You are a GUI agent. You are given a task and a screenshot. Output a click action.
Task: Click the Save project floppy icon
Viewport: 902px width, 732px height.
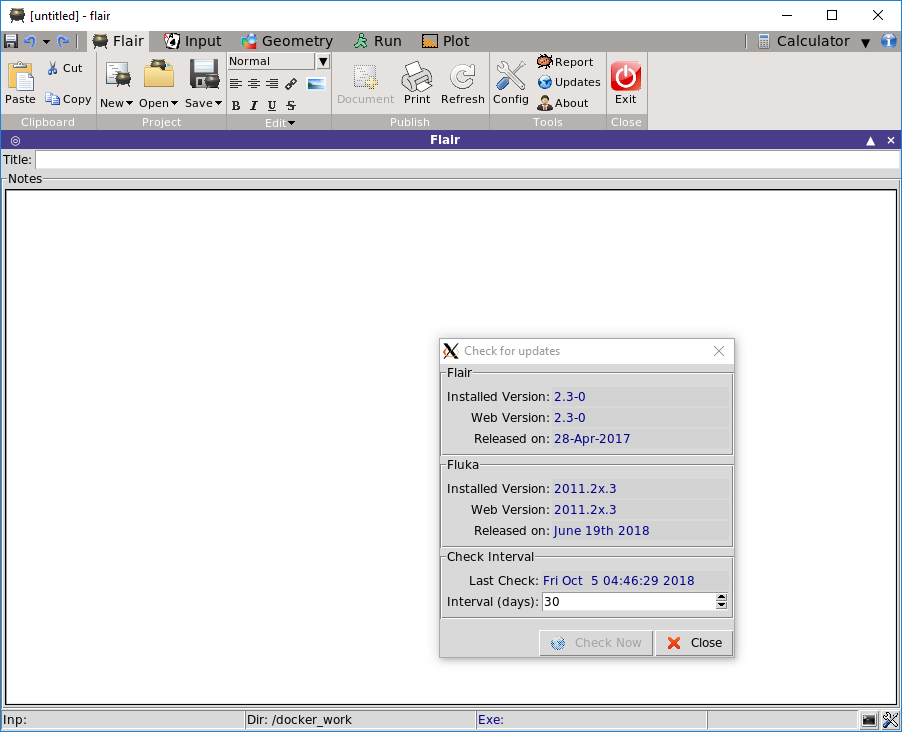pos(204,74)
